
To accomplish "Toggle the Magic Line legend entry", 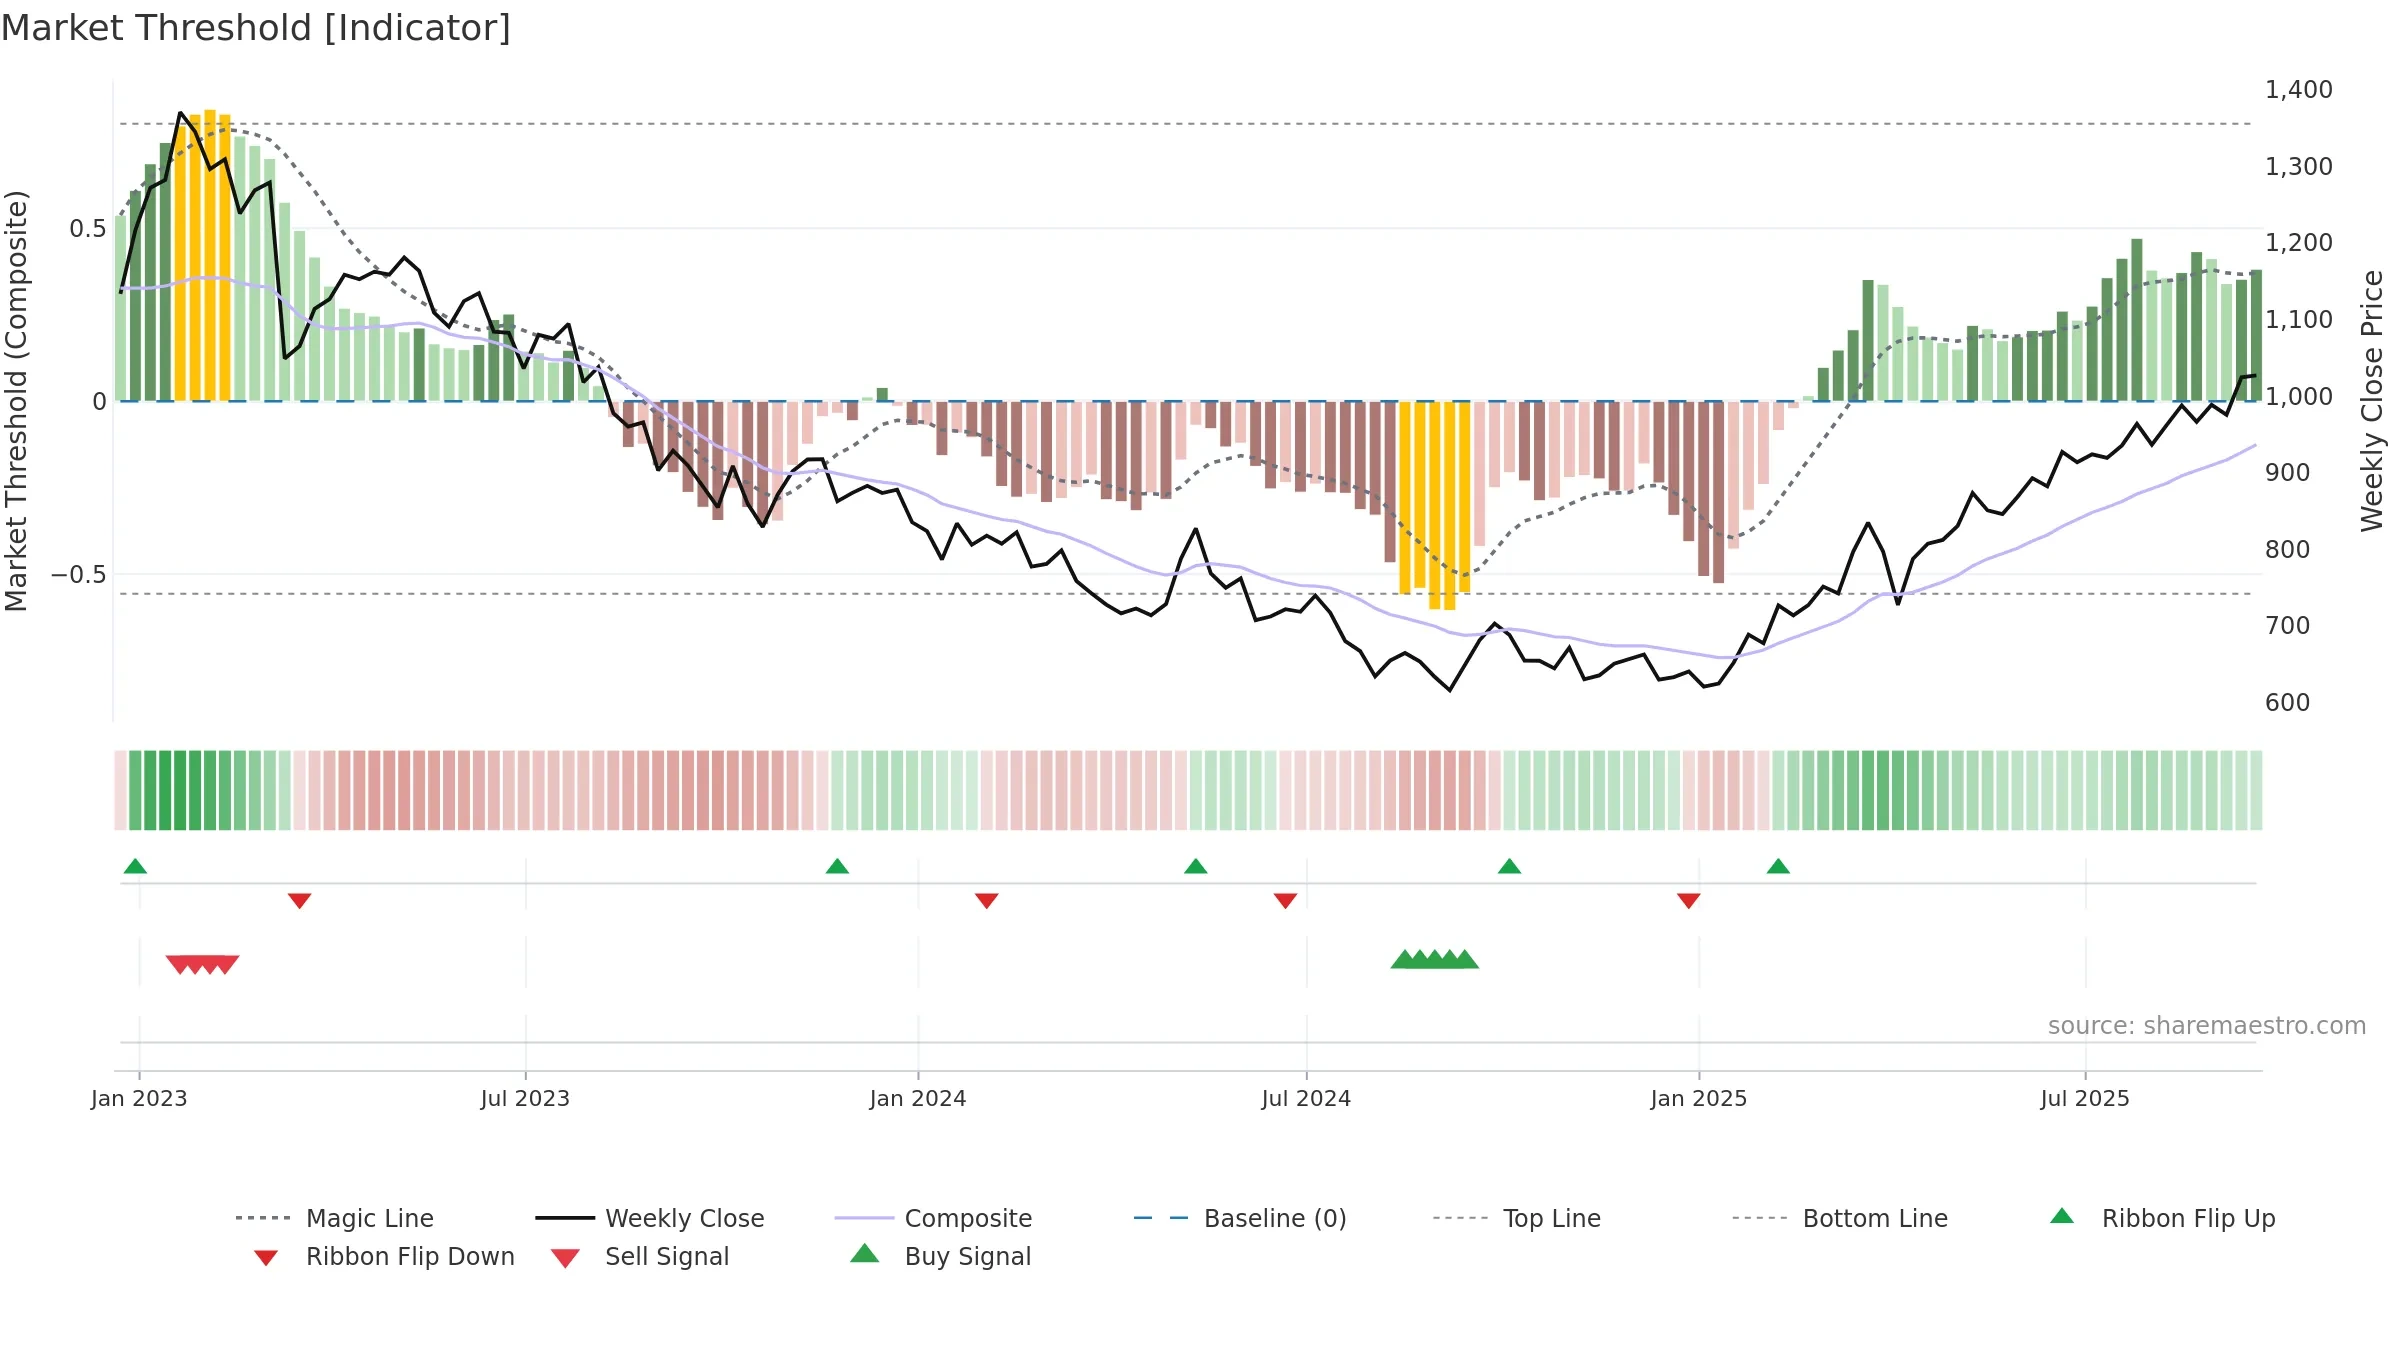I will (x=335, y=1218).
